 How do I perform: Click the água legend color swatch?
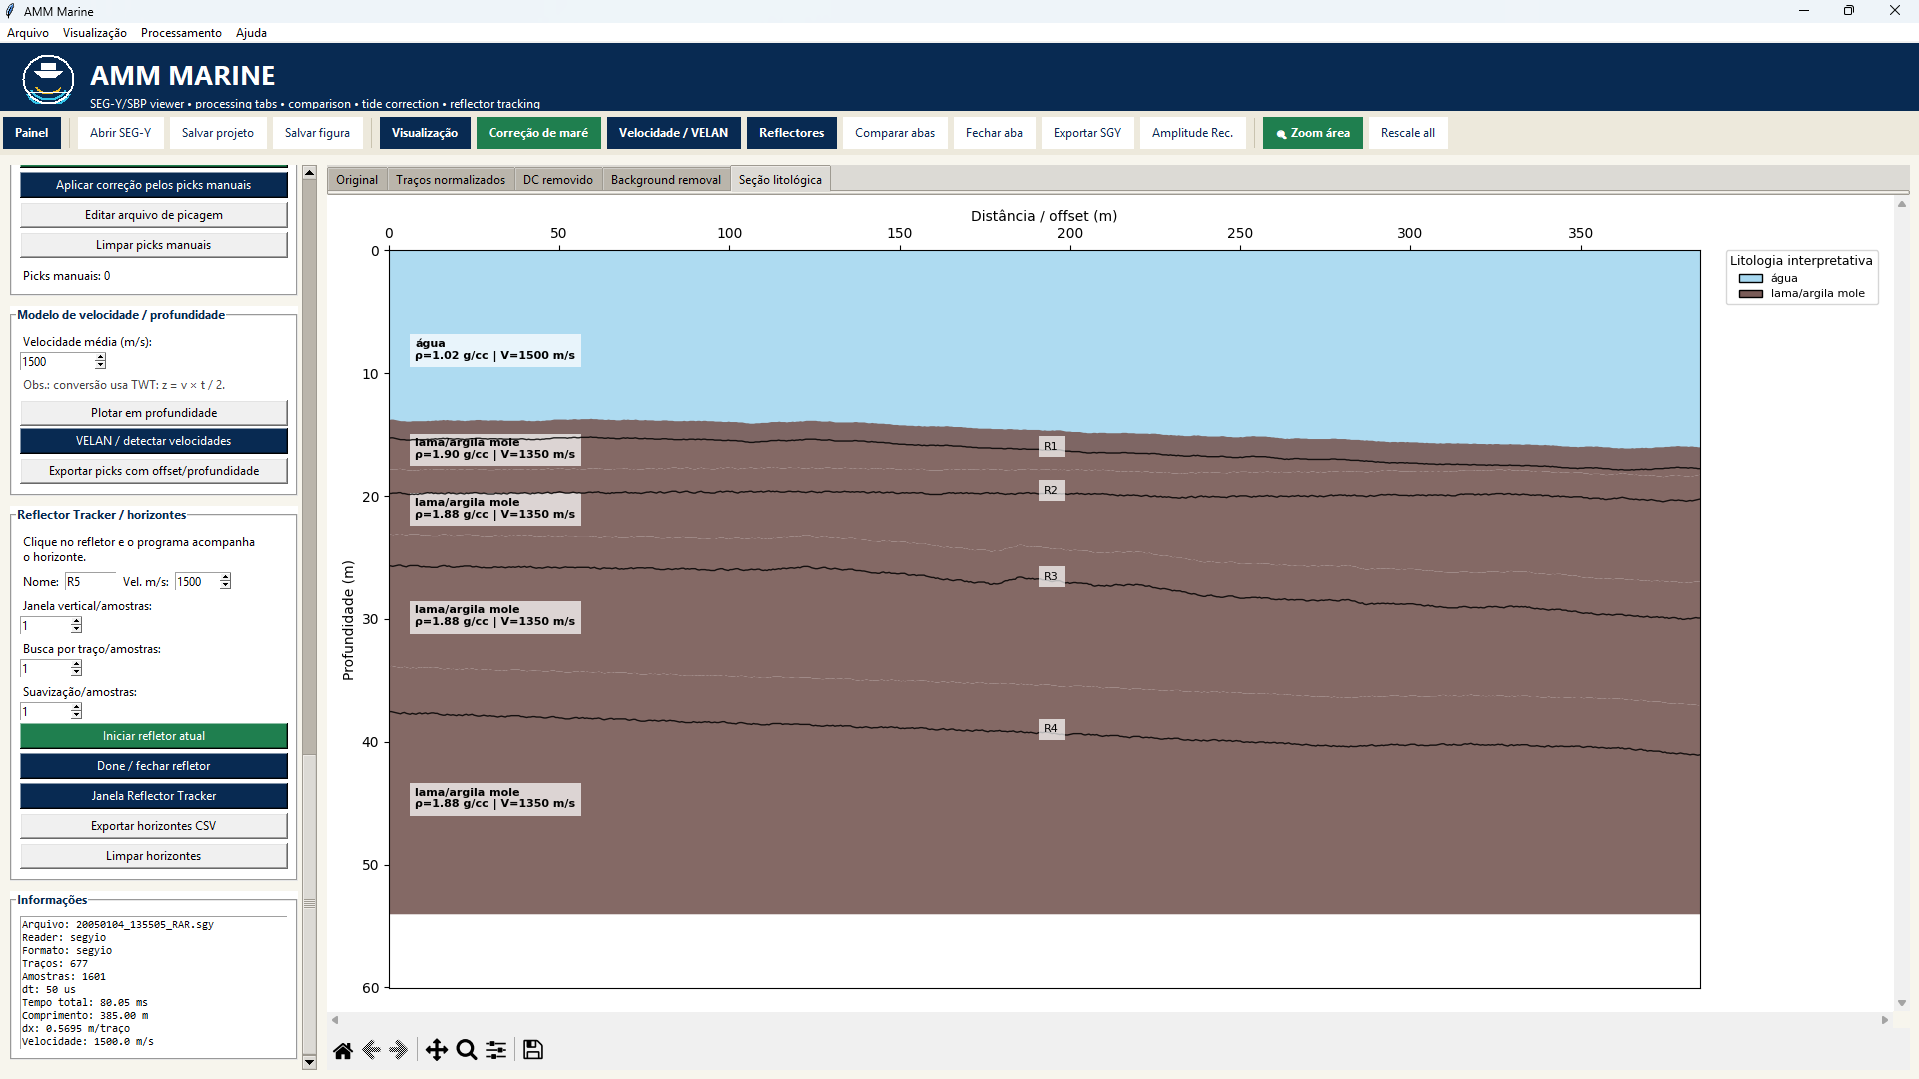click(x=1751, y=279)
